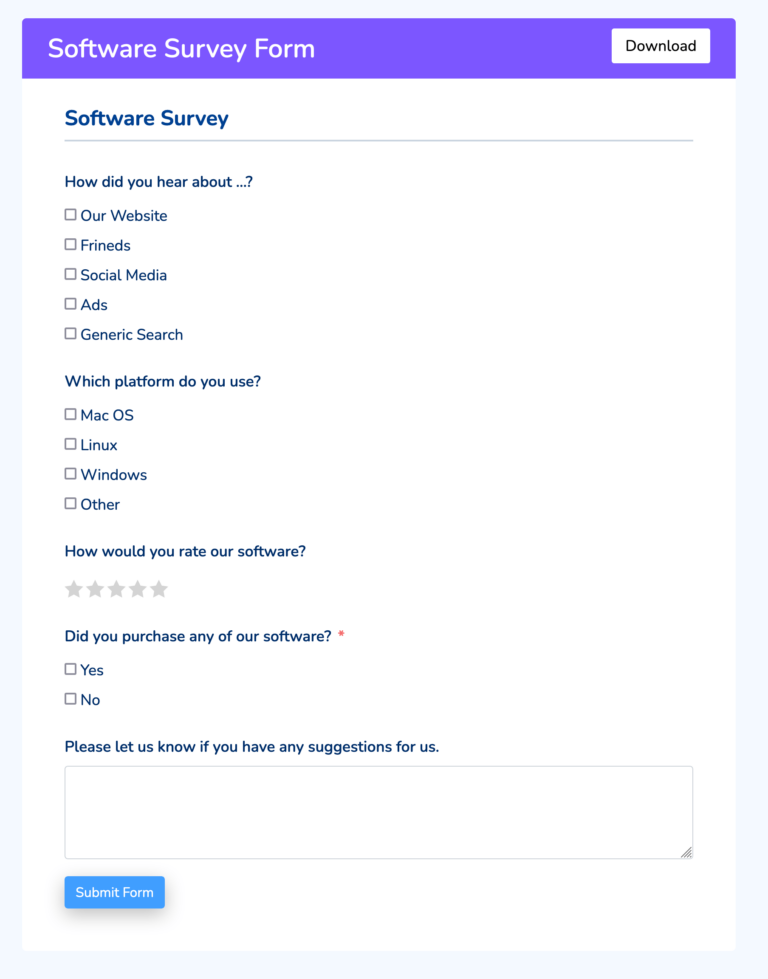Screen dimensions: 768x979
Task: Answer Yes to the purchase question
Action: pos(70,668)
